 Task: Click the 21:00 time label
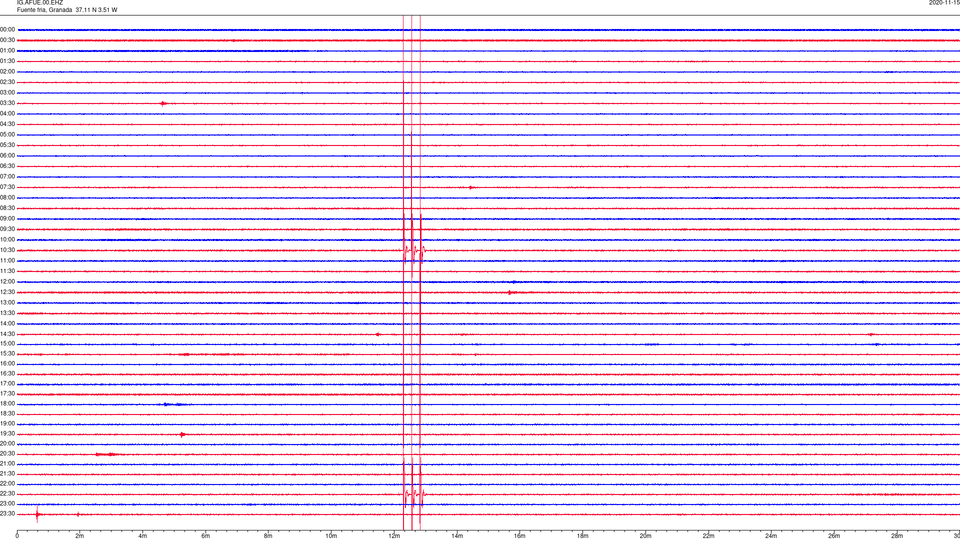pos(7,464)
